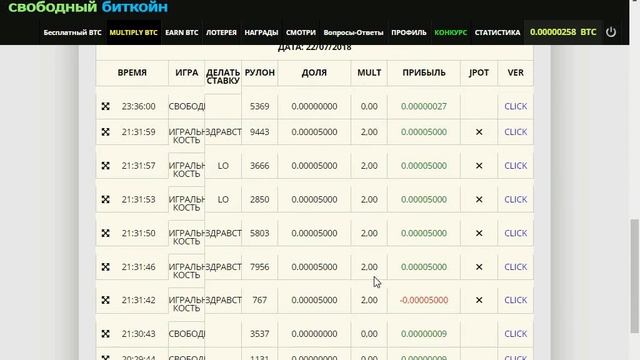Open the EARN BTC menu item
Screen dimensions: 640x360
[x=182, y=32]
